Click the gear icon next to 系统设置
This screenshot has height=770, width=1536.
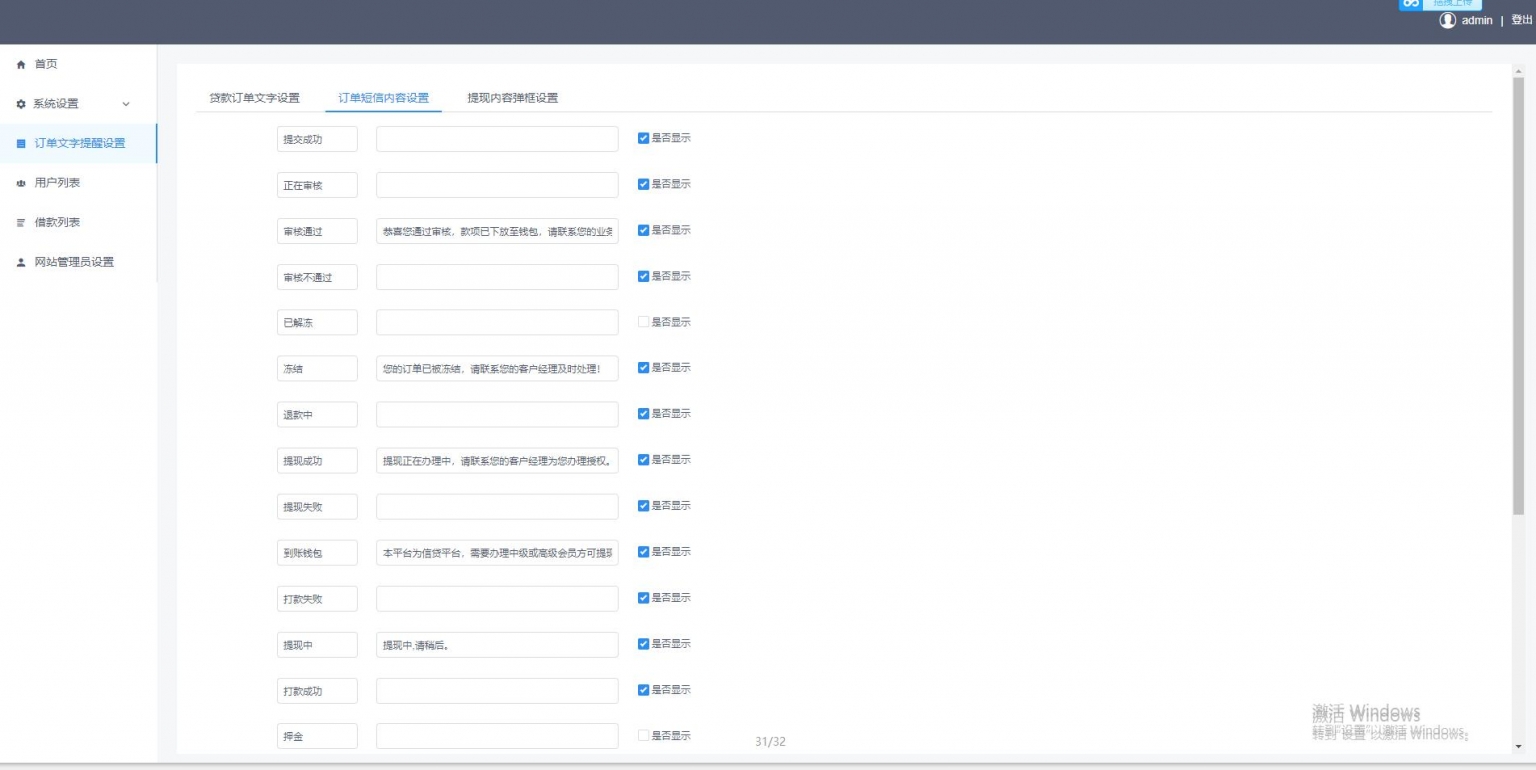[x=21, y=104]
